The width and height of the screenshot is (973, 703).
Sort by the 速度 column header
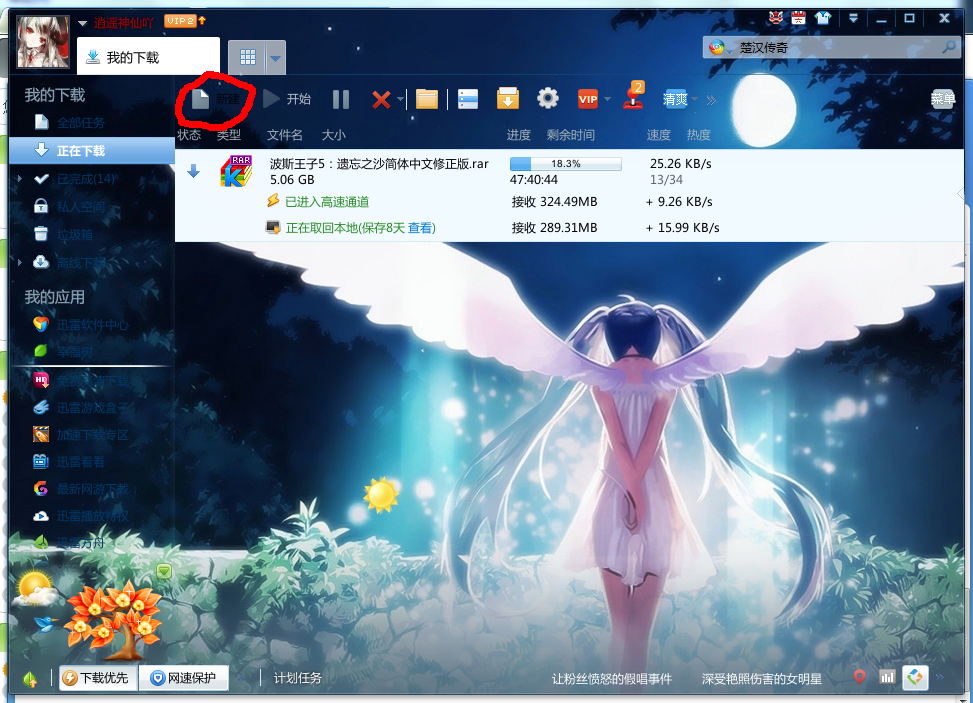click(x=658, y=135)
